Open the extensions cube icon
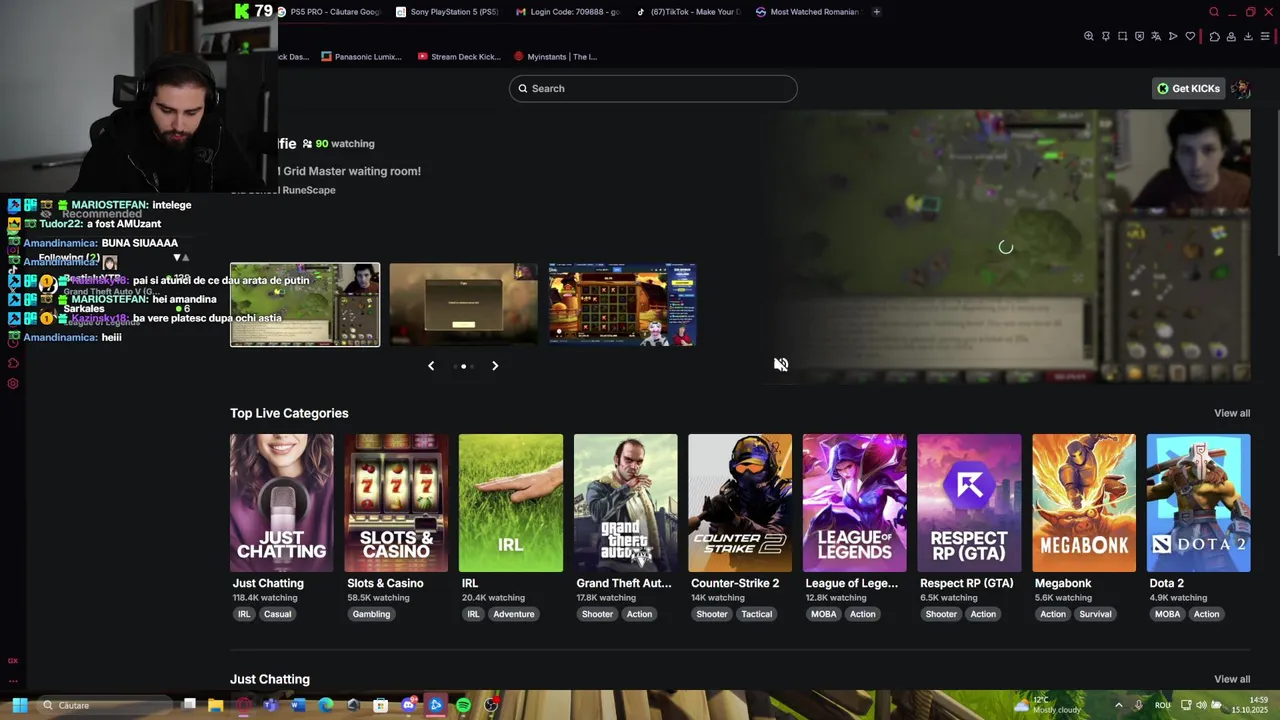Screen dimensions: 1280x720 [x=1214, y=36]
